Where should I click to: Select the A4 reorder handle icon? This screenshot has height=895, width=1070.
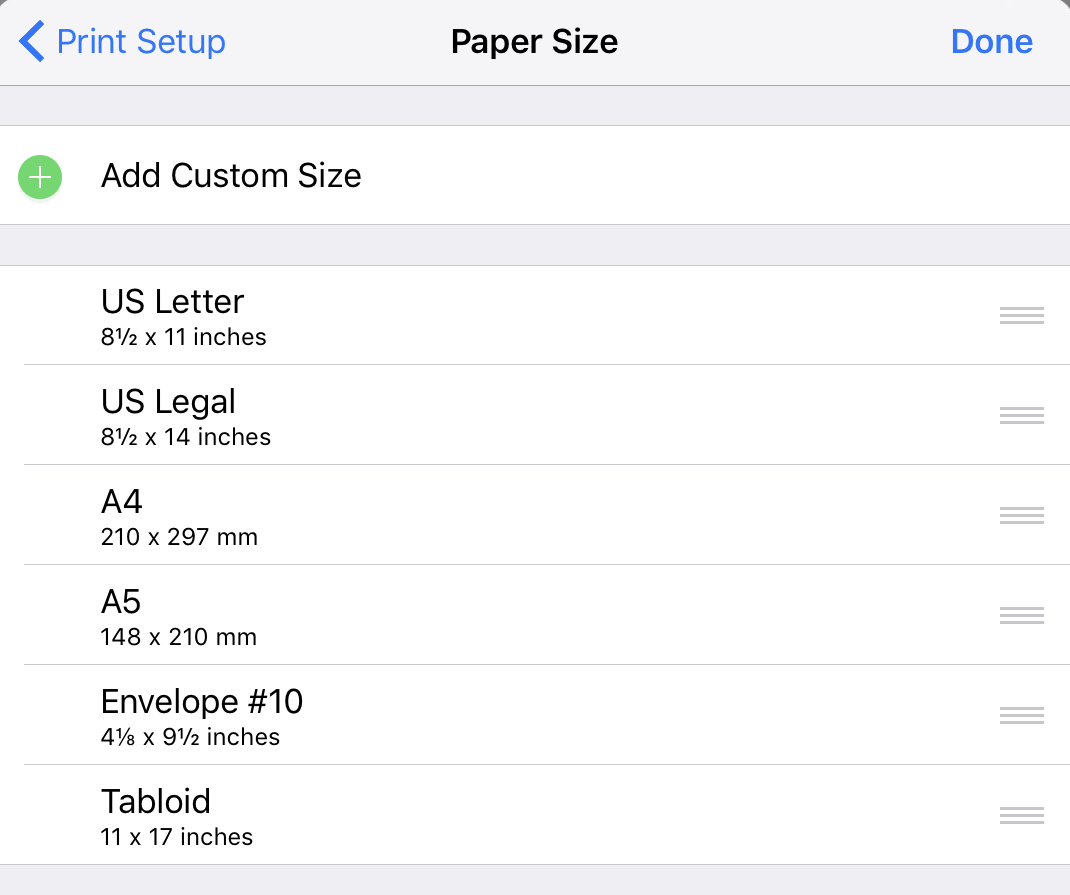tap(1022, 515)
